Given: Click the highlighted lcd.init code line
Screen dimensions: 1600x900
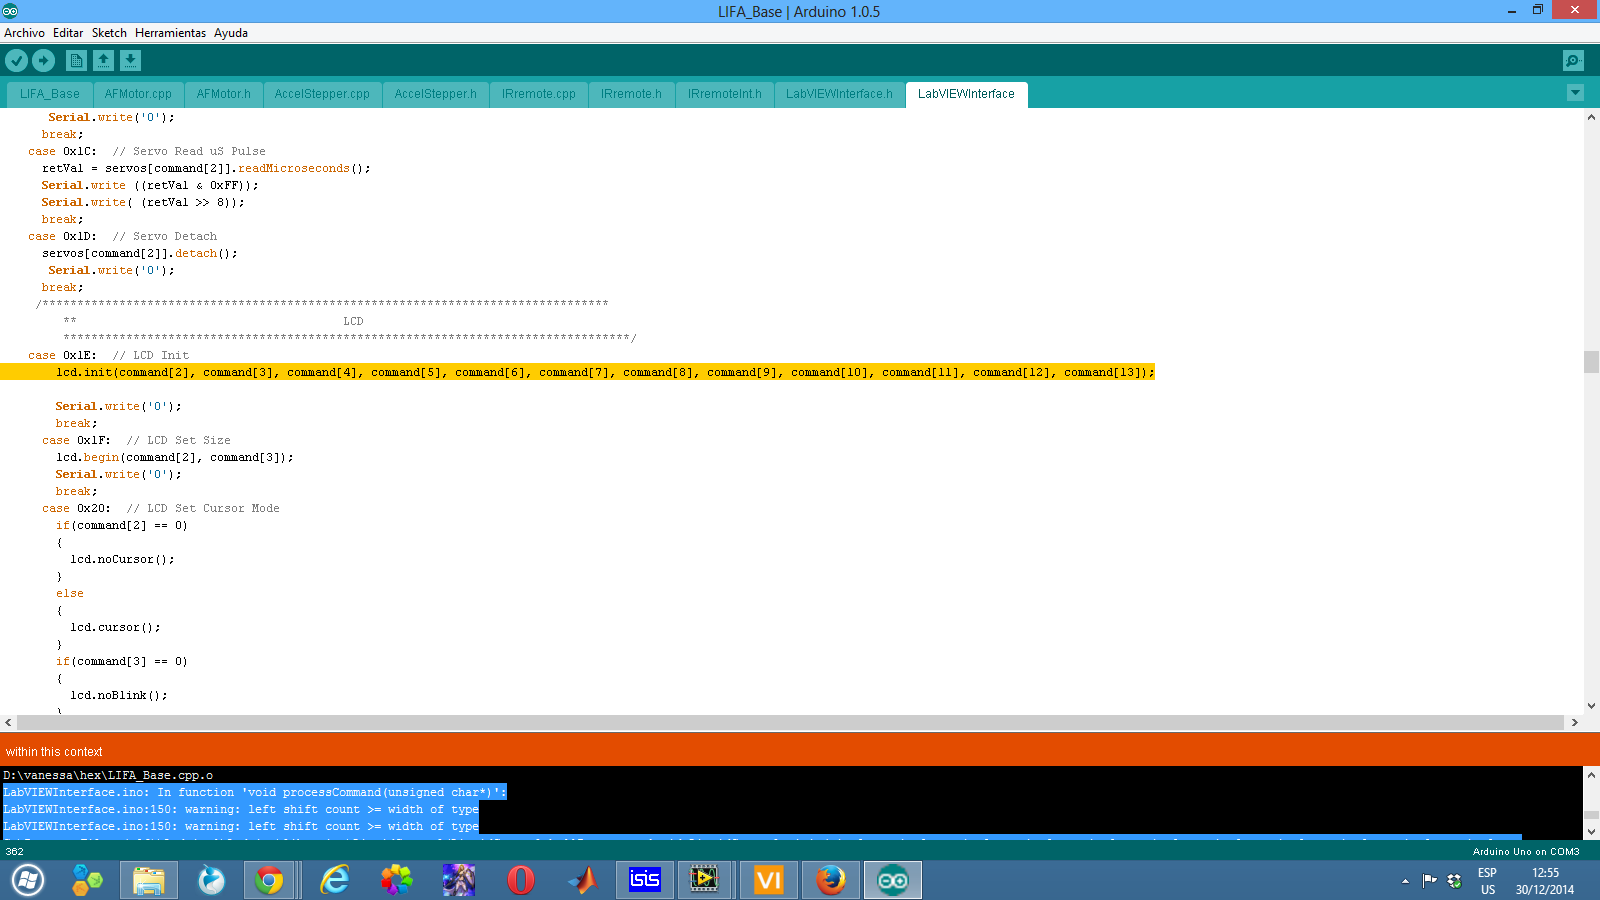Looking at the screenshot, I should pos(605,372).
